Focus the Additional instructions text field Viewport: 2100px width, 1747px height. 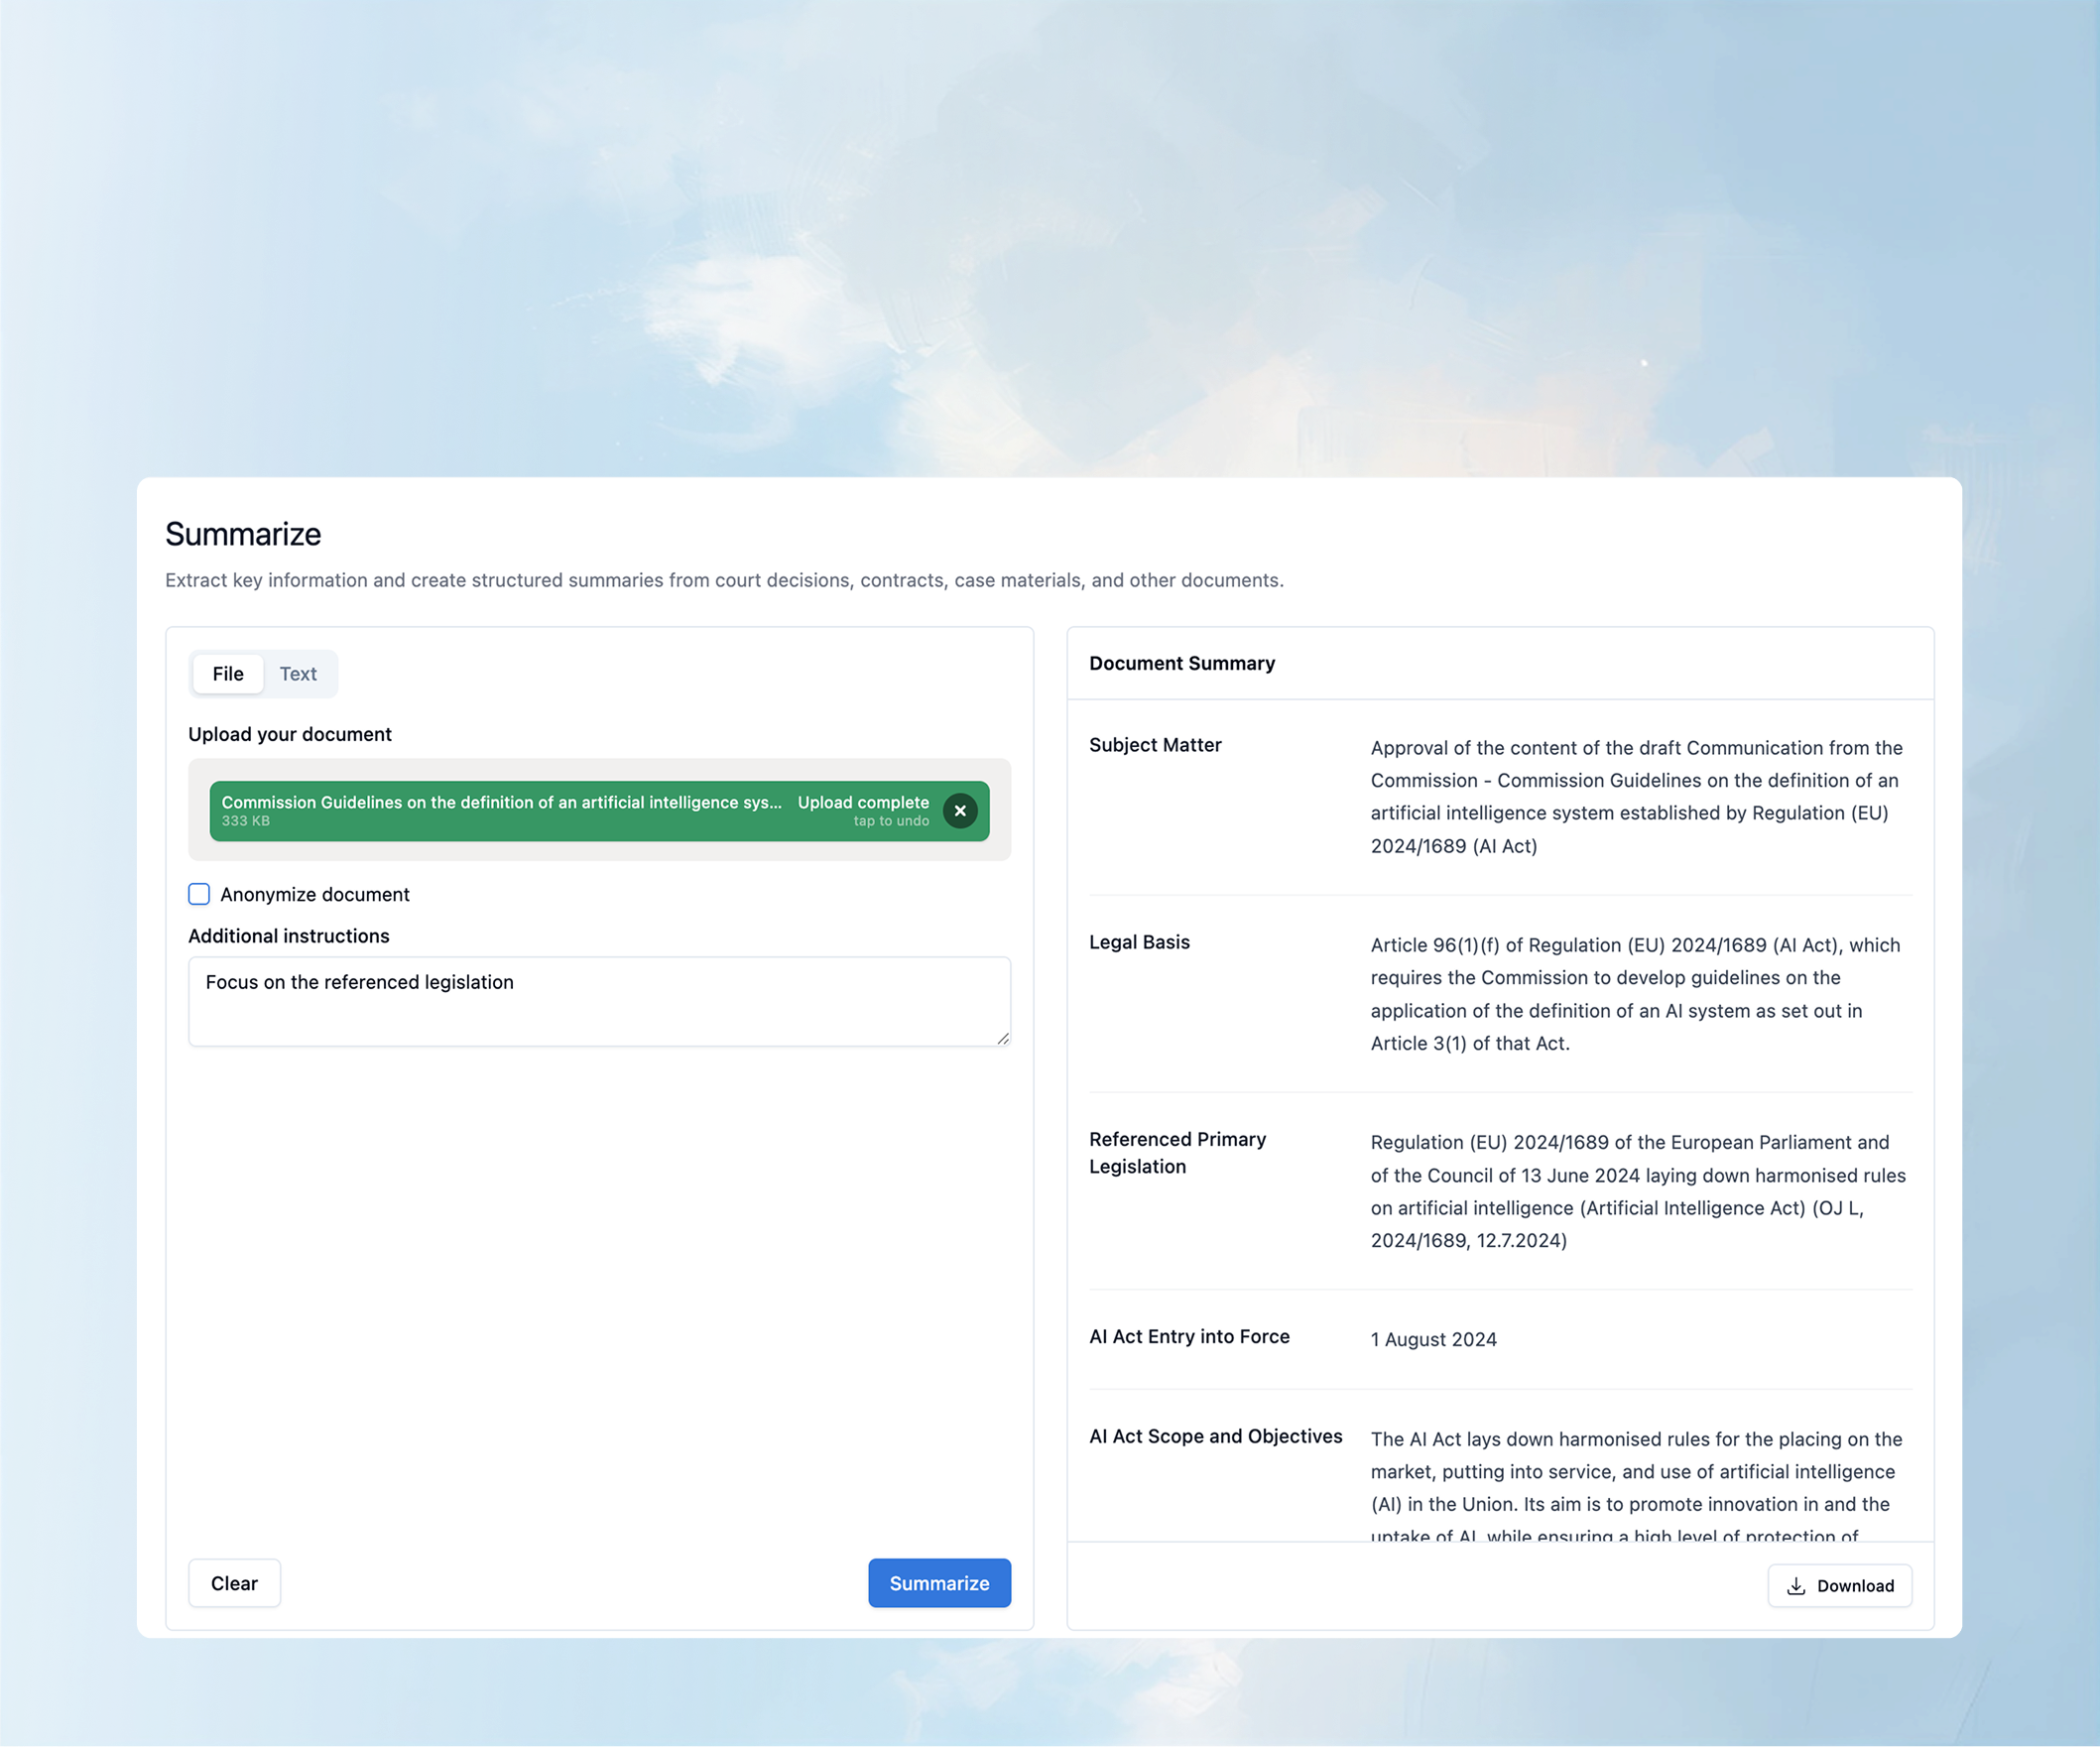598,1001
